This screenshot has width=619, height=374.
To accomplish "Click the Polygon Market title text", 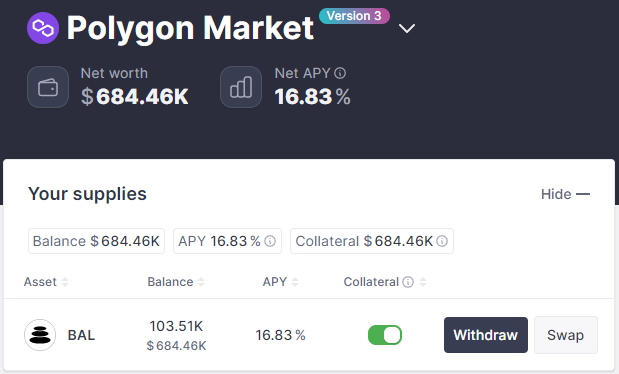I will 190,28.
